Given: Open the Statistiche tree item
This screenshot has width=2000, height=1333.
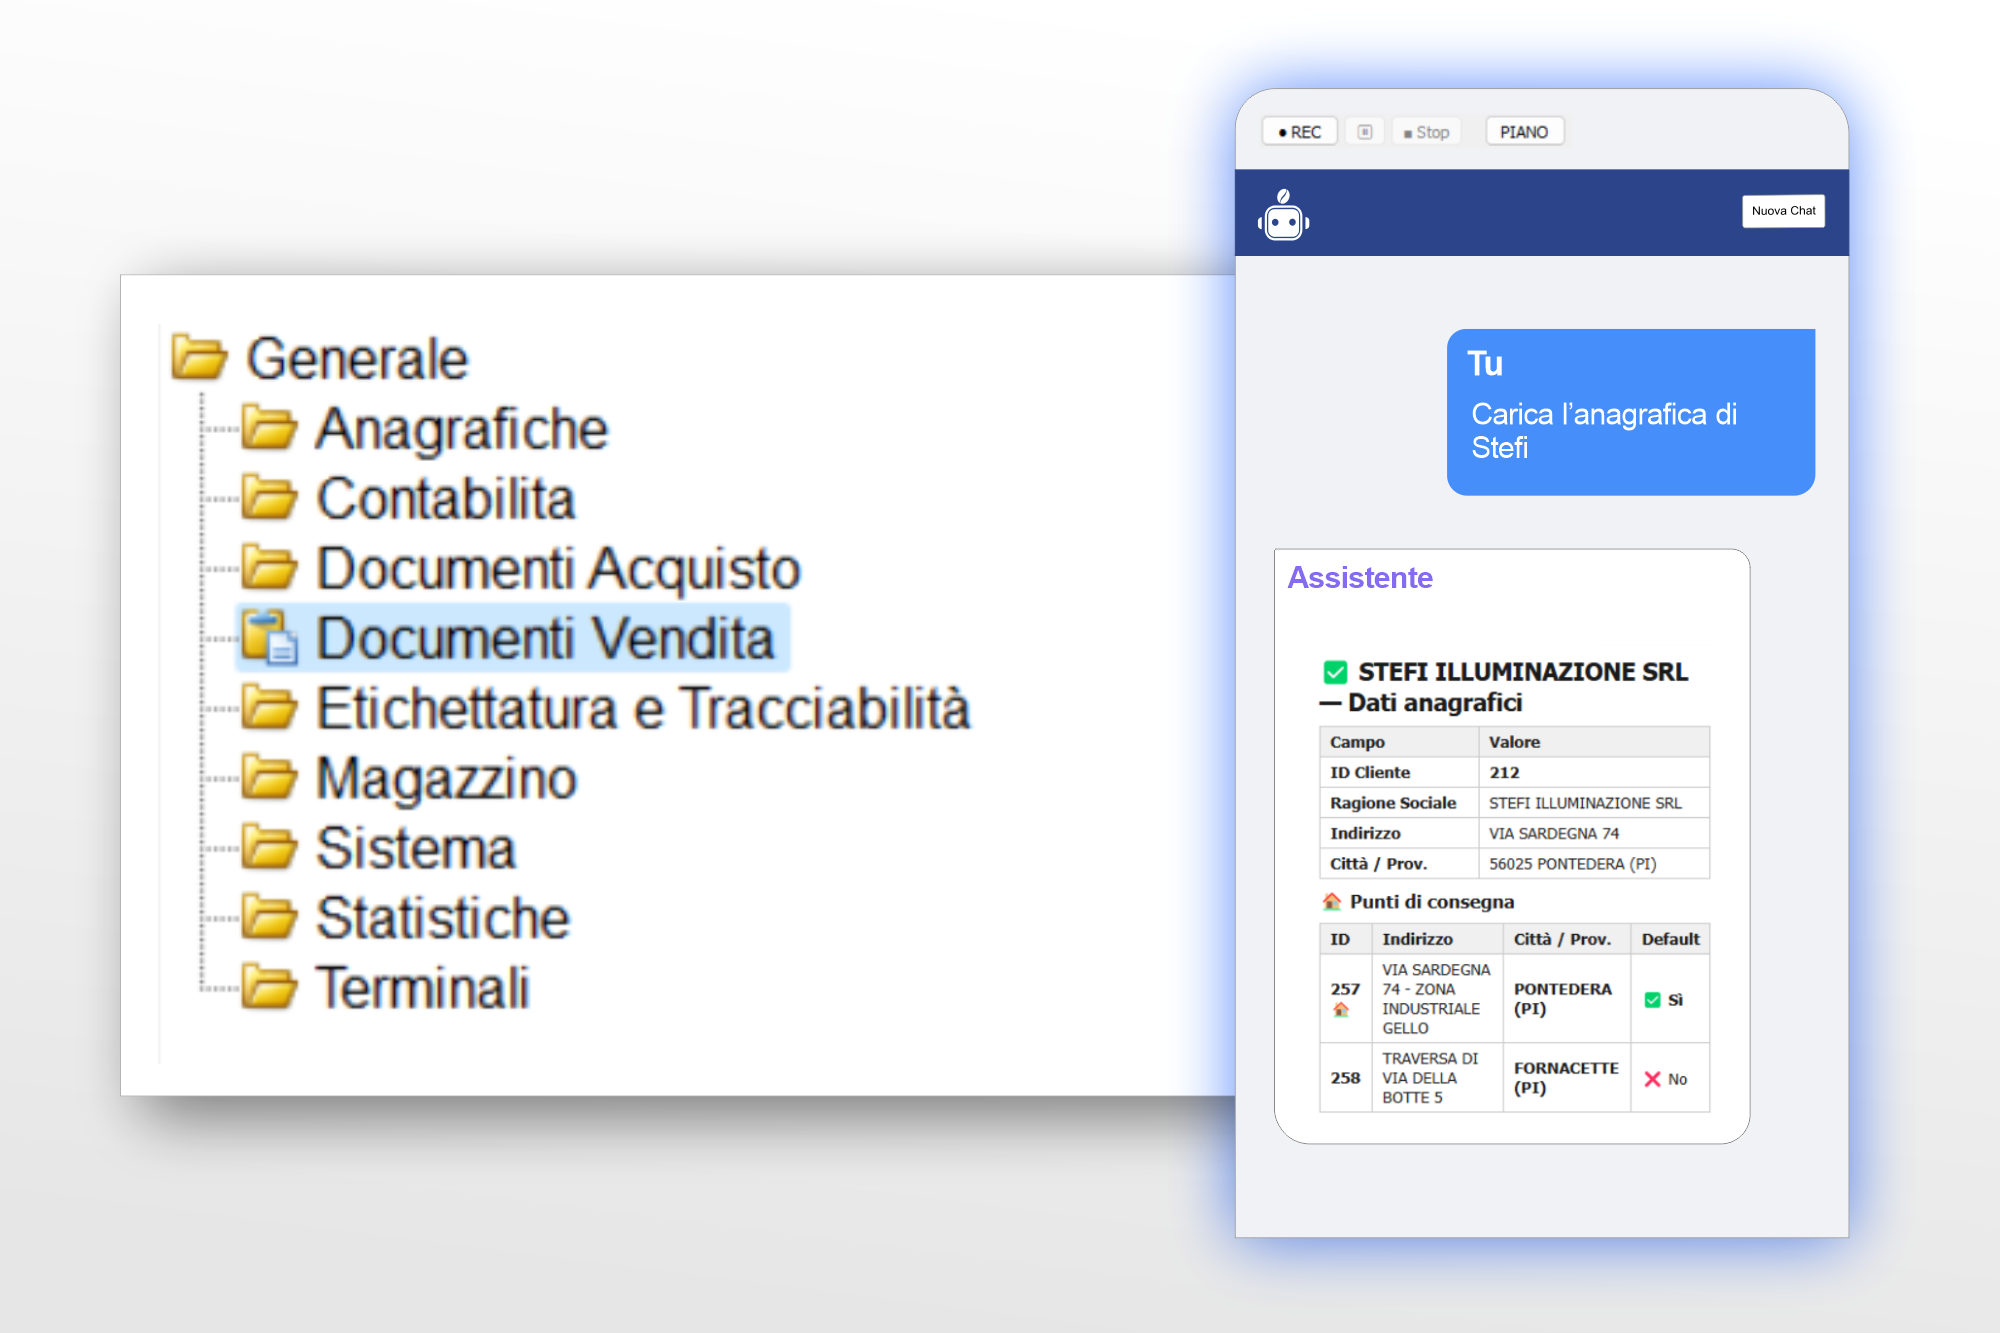Looking at the screenshot, I should pos(443,919).
